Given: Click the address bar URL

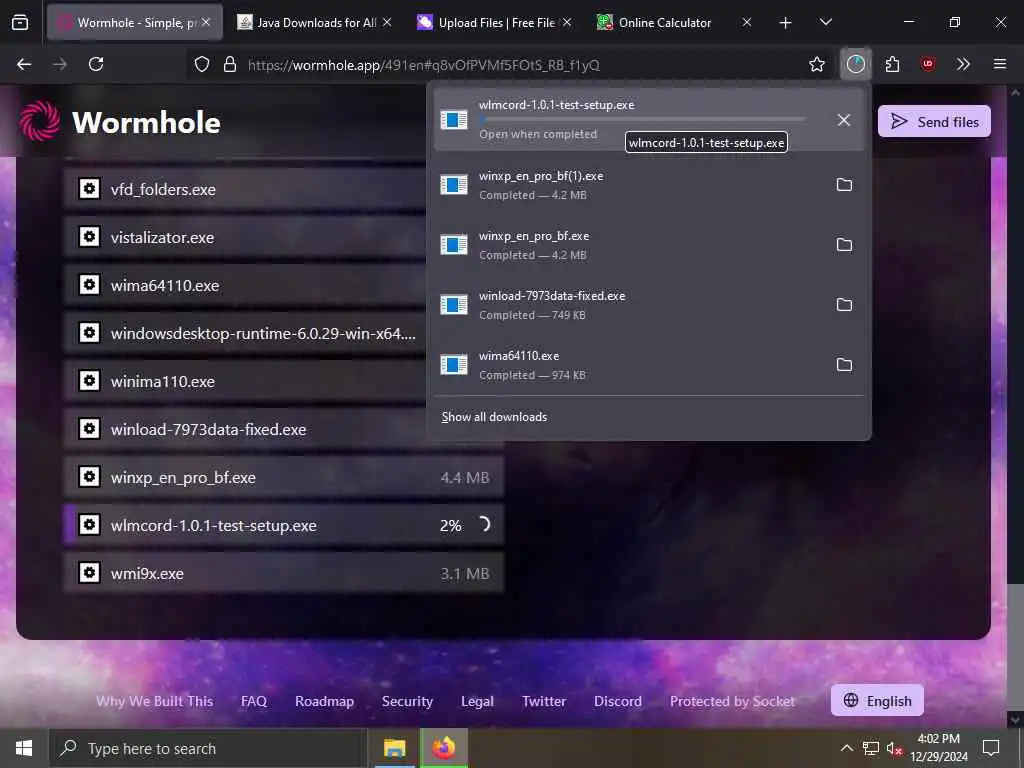Looking at the screenshot, I should [423, 65].
